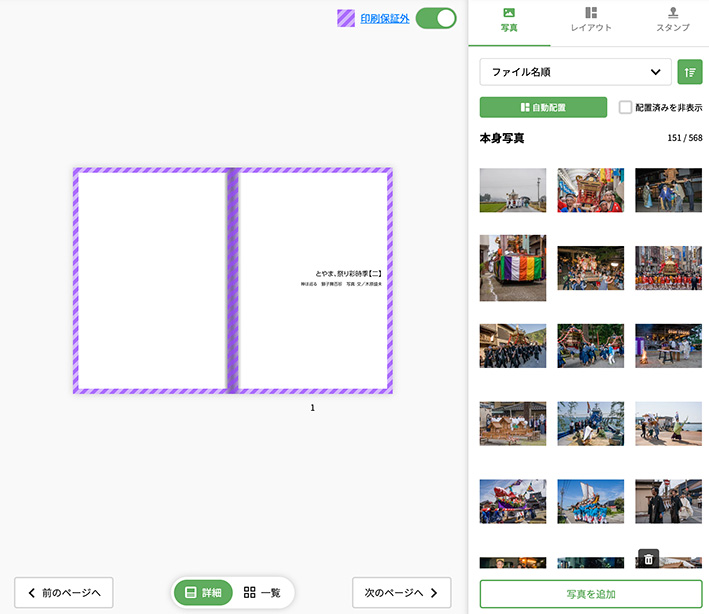Click the right page of the spread

coord(313,280)
